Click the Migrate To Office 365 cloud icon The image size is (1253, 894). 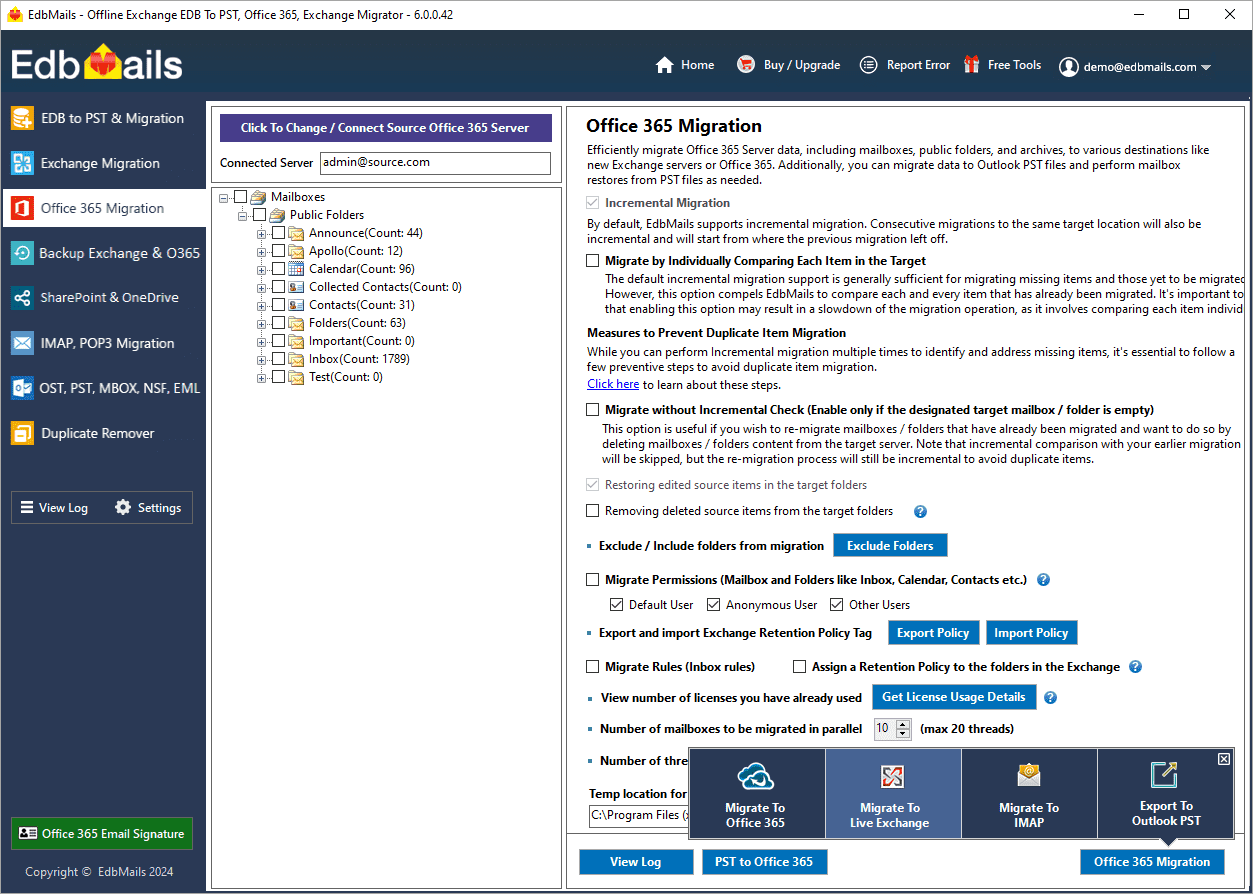tap(756, 776)
